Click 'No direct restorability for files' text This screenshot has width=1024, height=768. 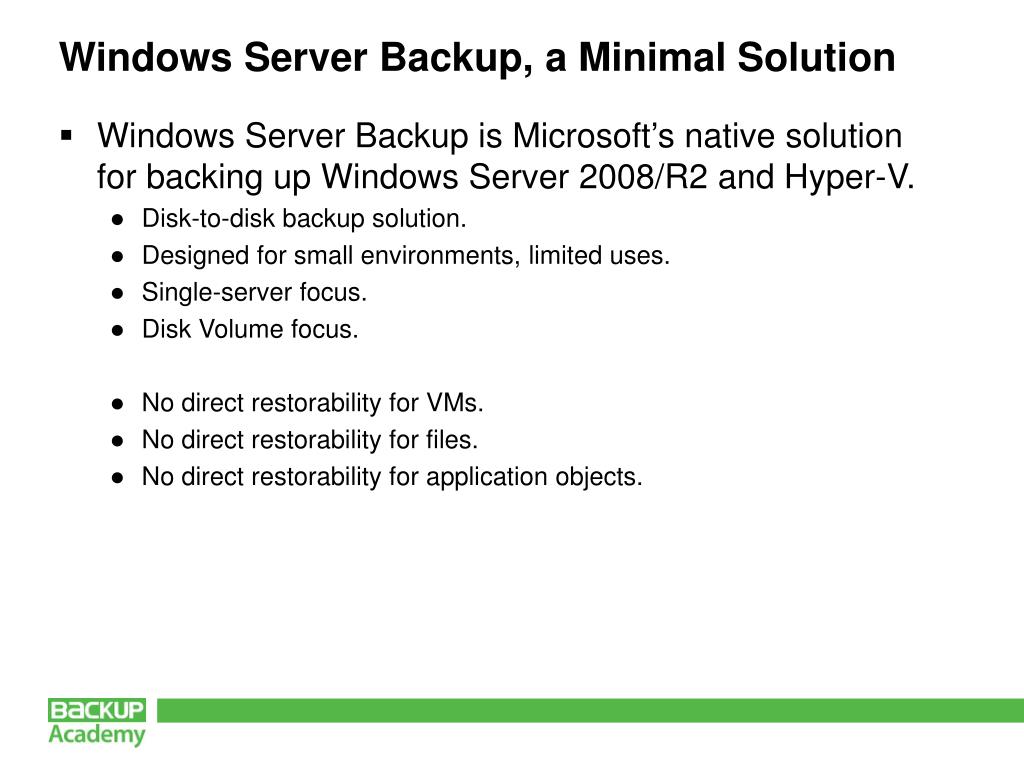tap(310, 439)
